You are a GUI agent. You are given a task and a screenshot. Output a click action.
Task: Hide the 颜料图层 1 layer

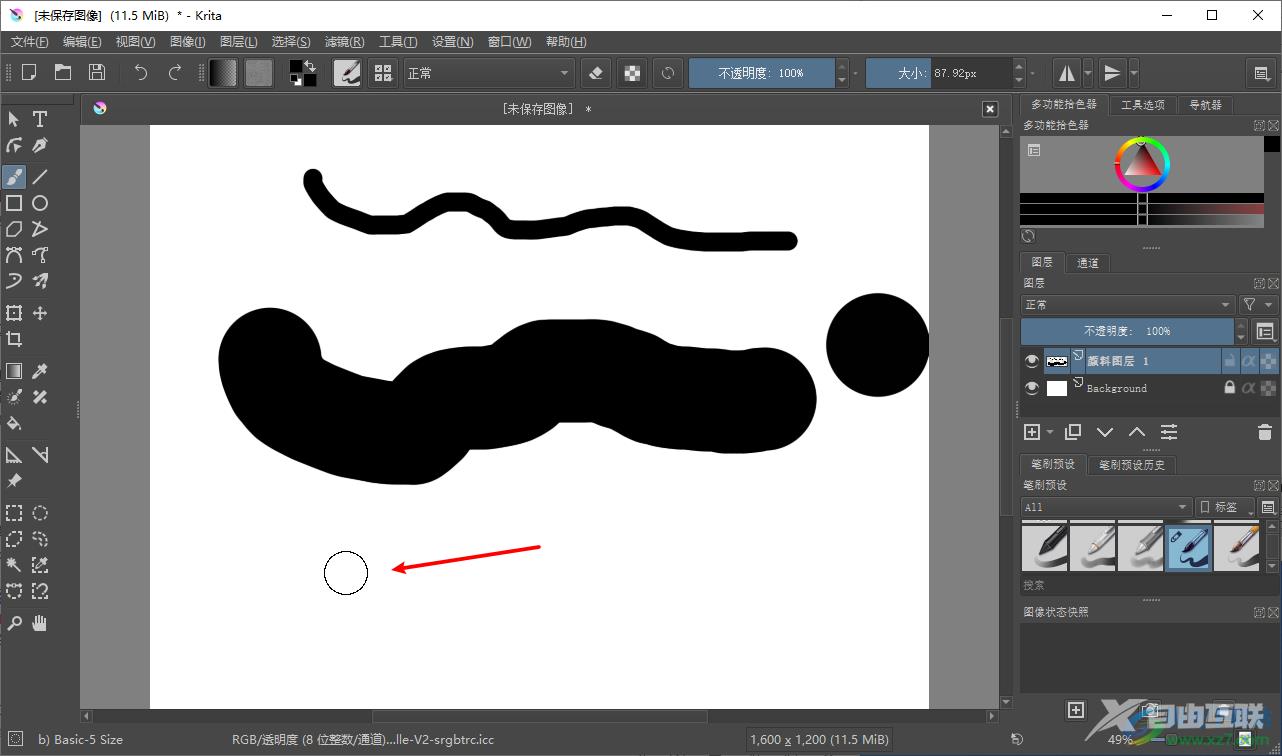click(x=1032, y=361)
